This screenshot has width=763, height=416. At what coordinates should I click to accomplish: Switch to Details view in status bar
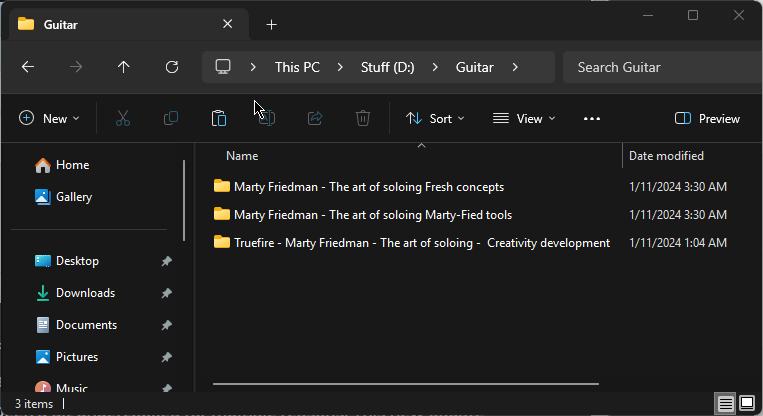click(725, 404)
